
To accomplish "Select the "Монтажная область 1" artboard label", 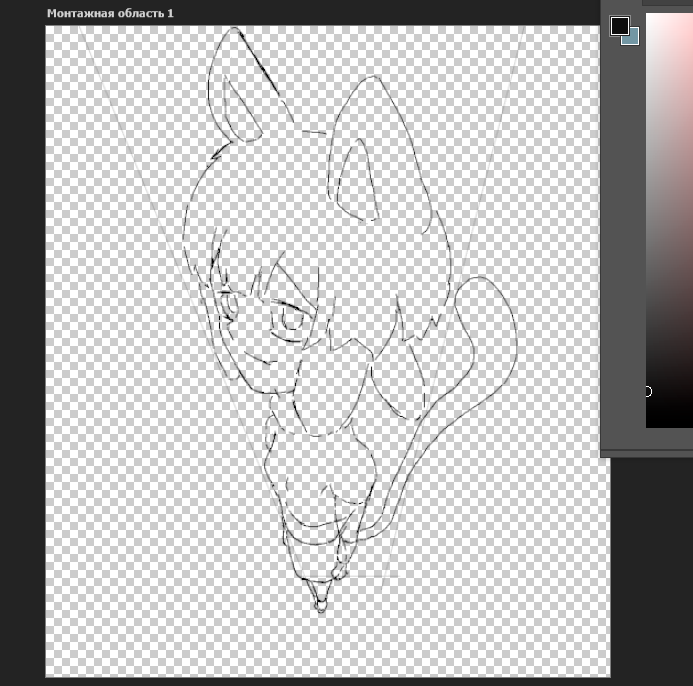I will (x=110, y=13).
